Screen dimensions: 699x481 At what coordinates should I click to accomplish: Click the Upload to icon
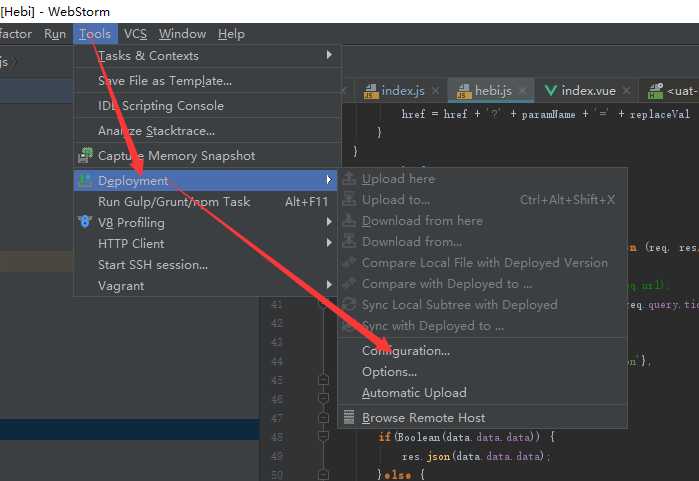click(349, 199)
